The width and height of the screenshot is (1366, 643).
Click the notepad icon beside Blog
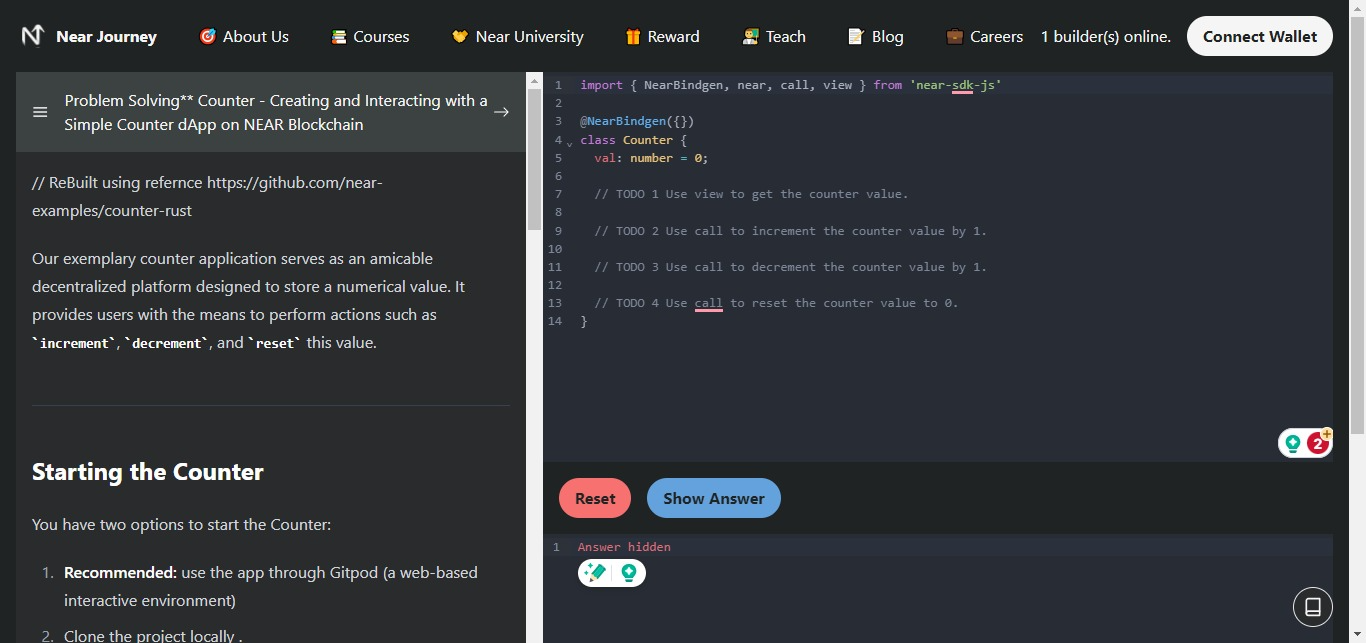click(x=856, y=37)
